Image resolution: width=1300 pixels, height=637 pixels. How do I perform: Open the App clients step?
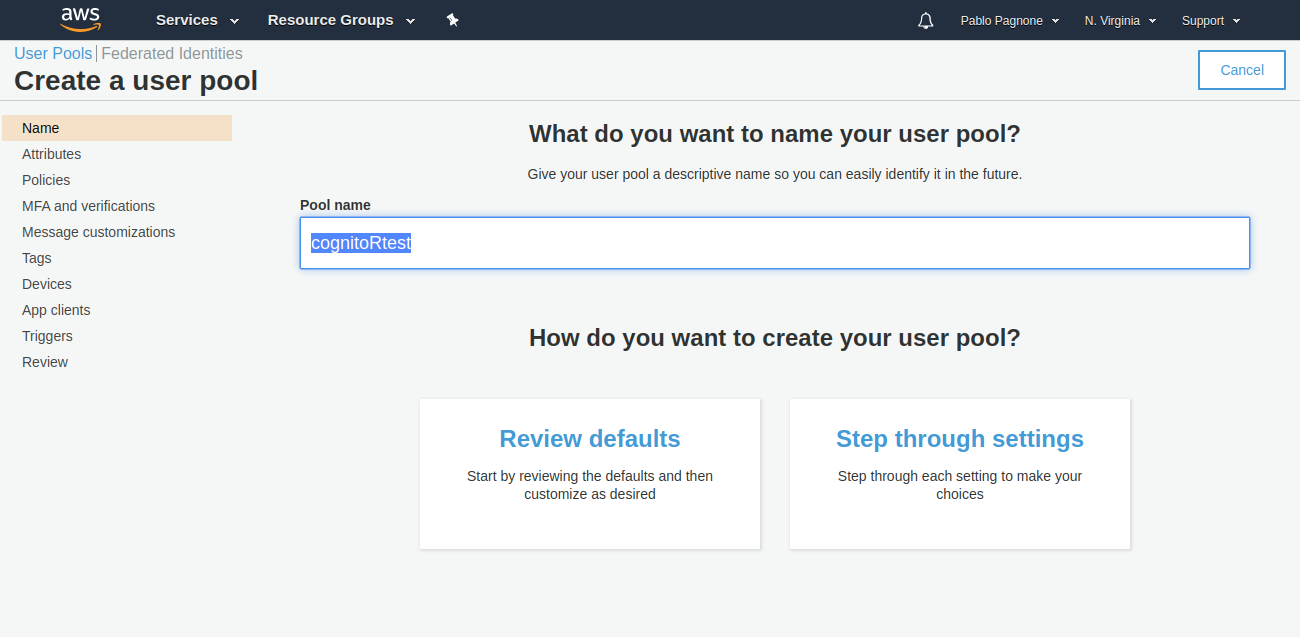point(56,310)
